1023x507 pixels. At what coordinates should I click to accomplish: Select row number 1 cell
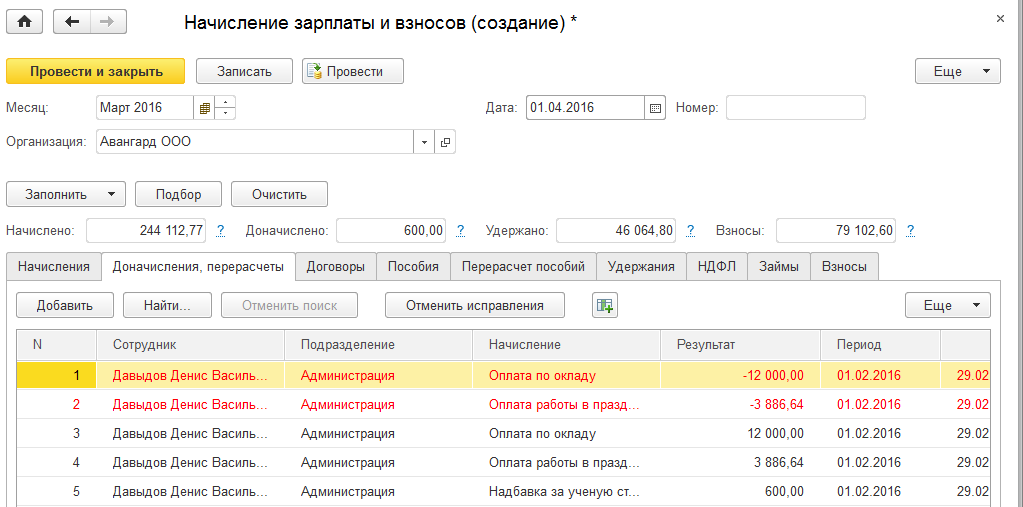[x=57, y=375]
